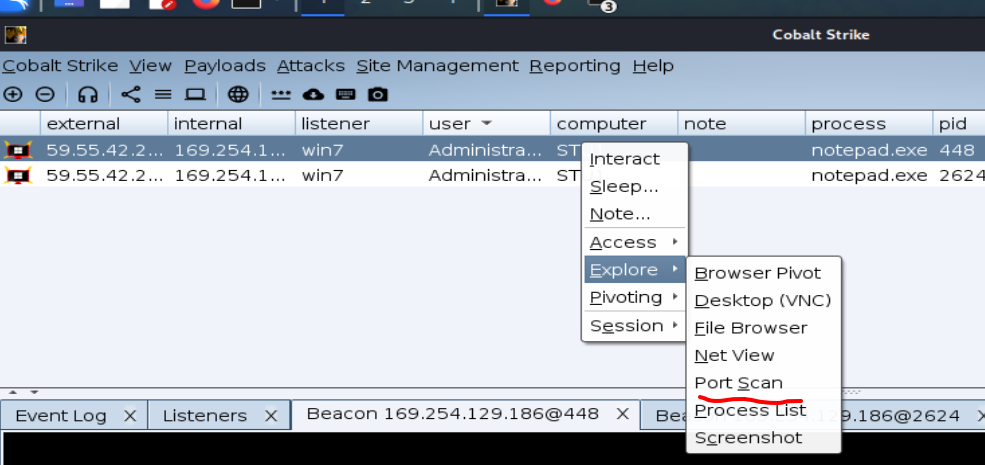985x465 pixels.
Task: Sort by the listener column header
Action: coord(359,124)
